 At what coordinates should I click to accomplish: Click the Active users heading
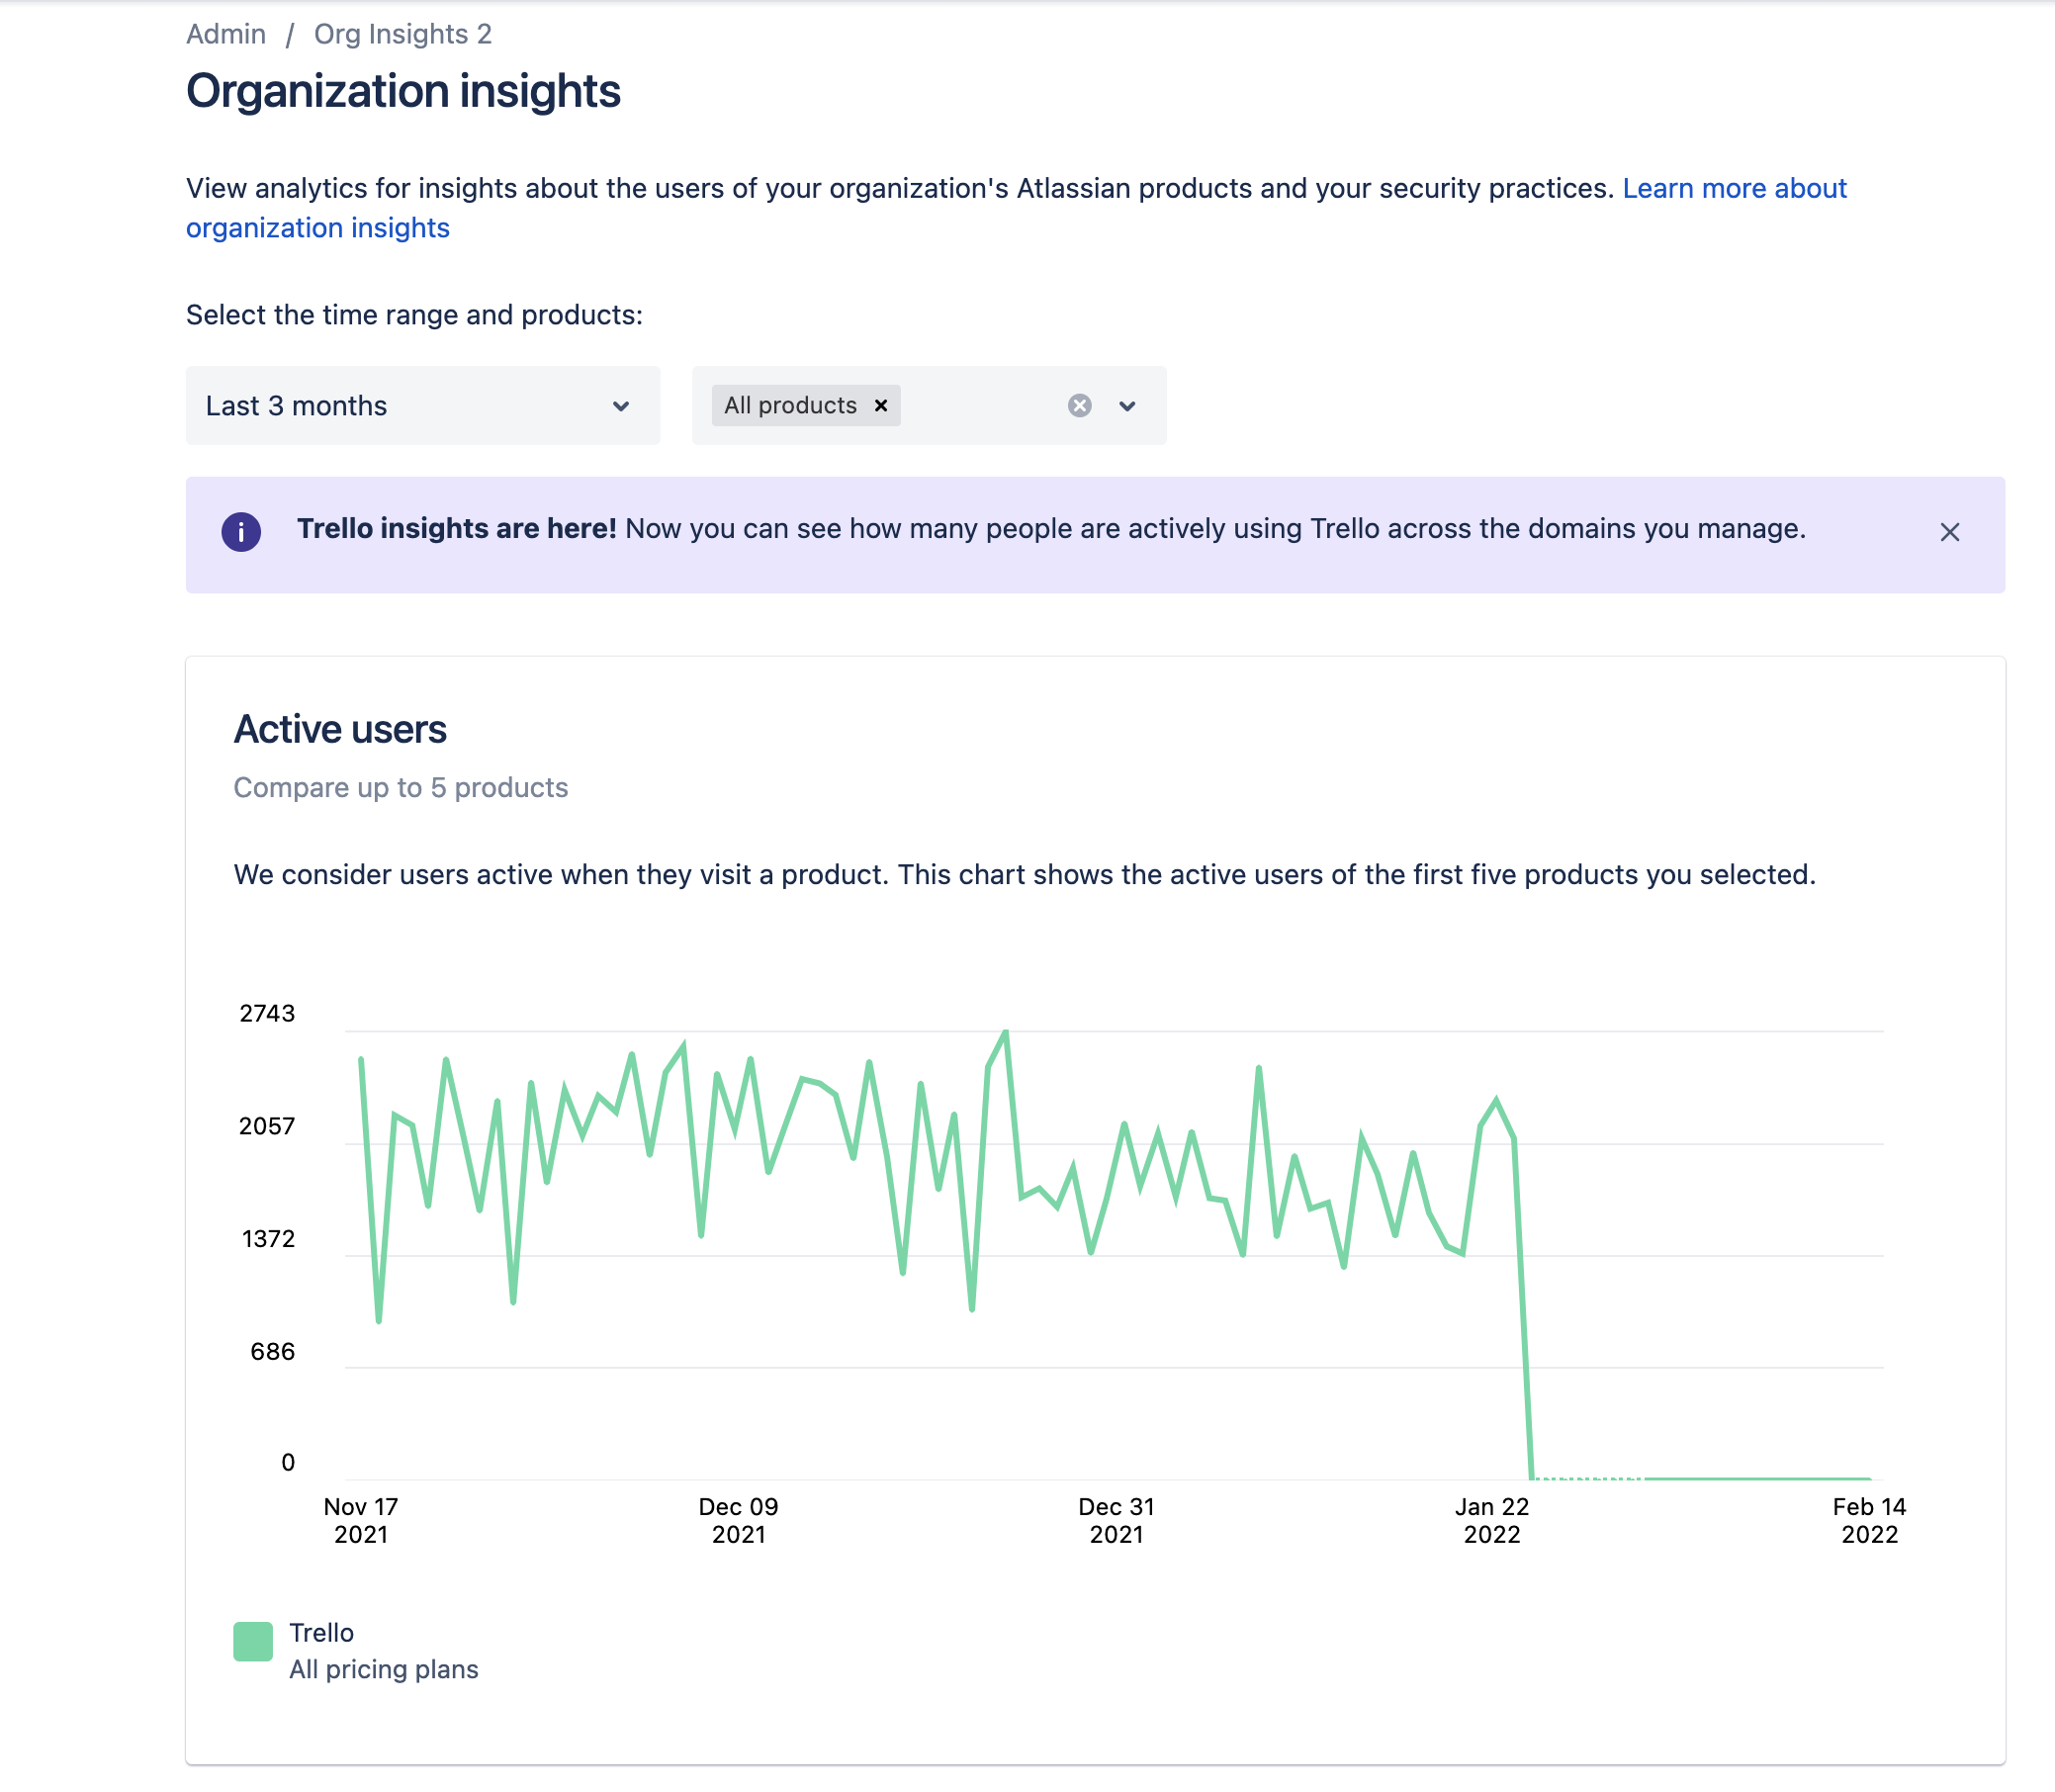click(340, 729)
